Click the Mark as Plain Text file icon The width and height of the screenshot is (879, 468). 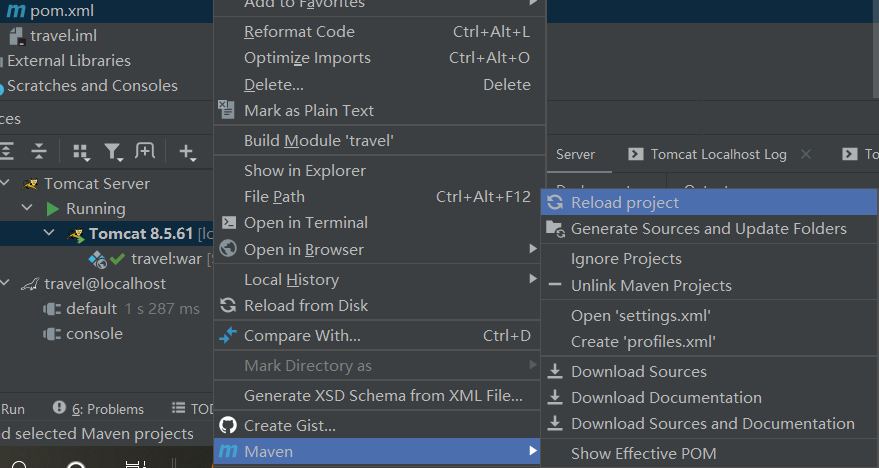tap(226, 109)
